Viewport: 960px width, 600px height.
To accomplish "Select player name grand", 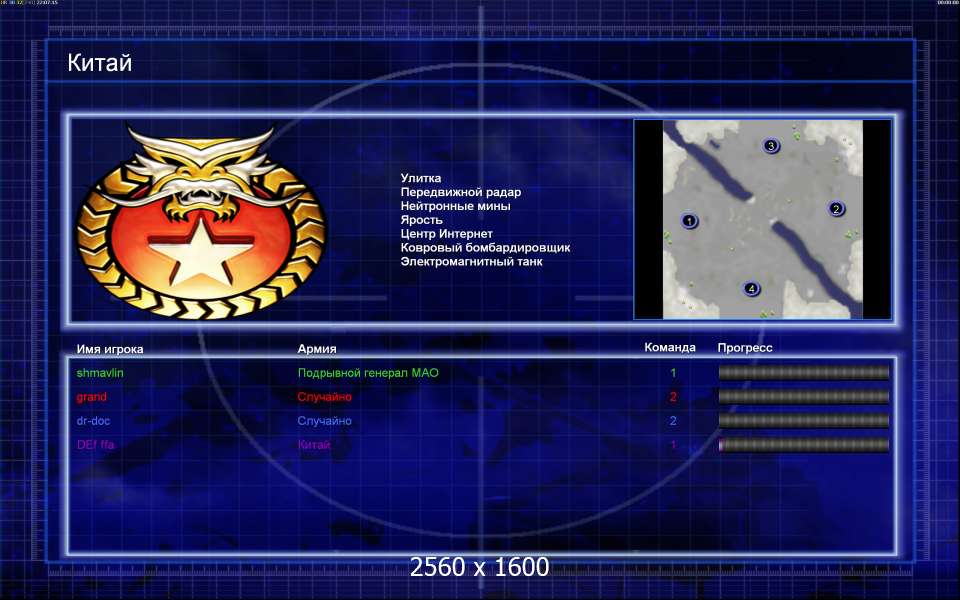I will 92,397.
